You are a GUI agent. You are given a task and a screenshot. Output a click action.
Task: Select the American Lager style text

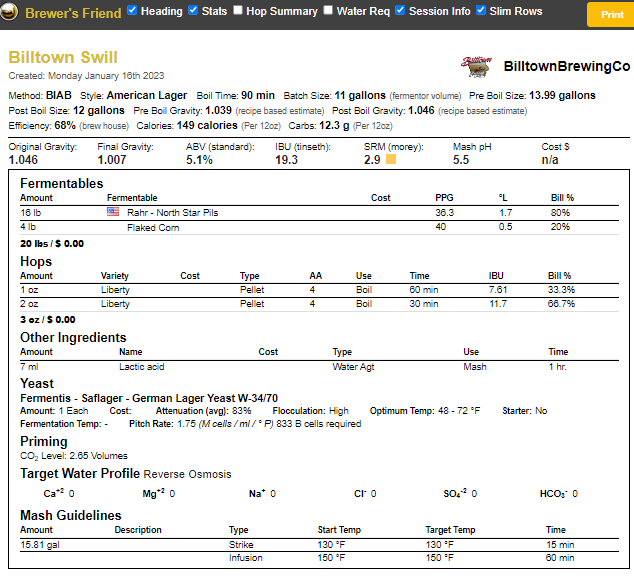click(149, 95)
